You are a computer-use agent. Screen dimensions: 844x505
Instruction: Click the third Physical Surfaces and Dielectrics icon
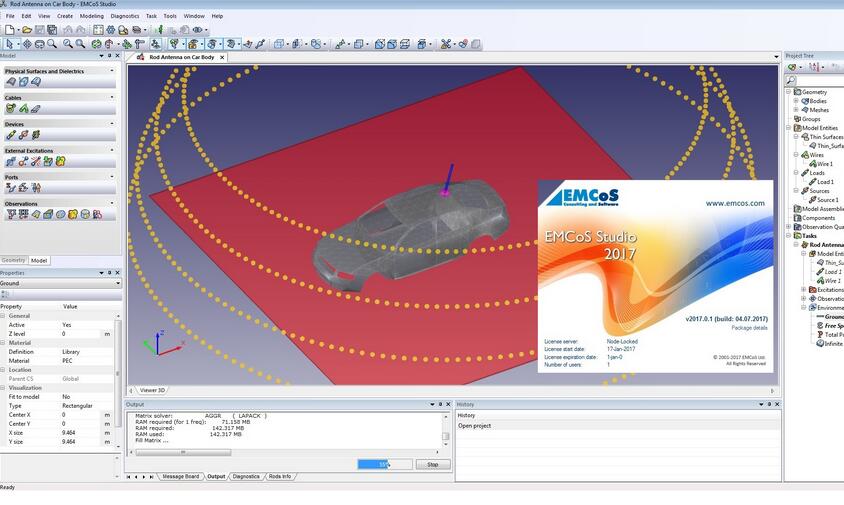click(36, 82)
